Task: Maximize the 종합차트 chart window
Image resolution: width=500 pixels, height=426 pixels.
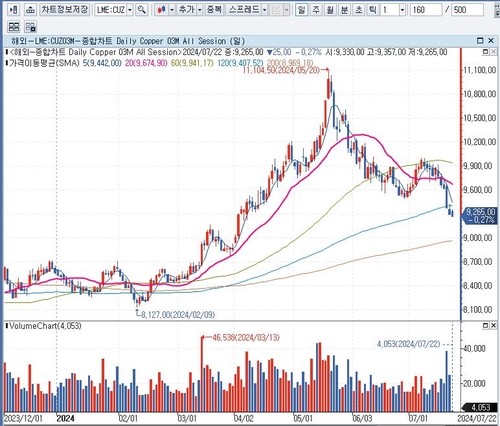Action: point(480,41)
